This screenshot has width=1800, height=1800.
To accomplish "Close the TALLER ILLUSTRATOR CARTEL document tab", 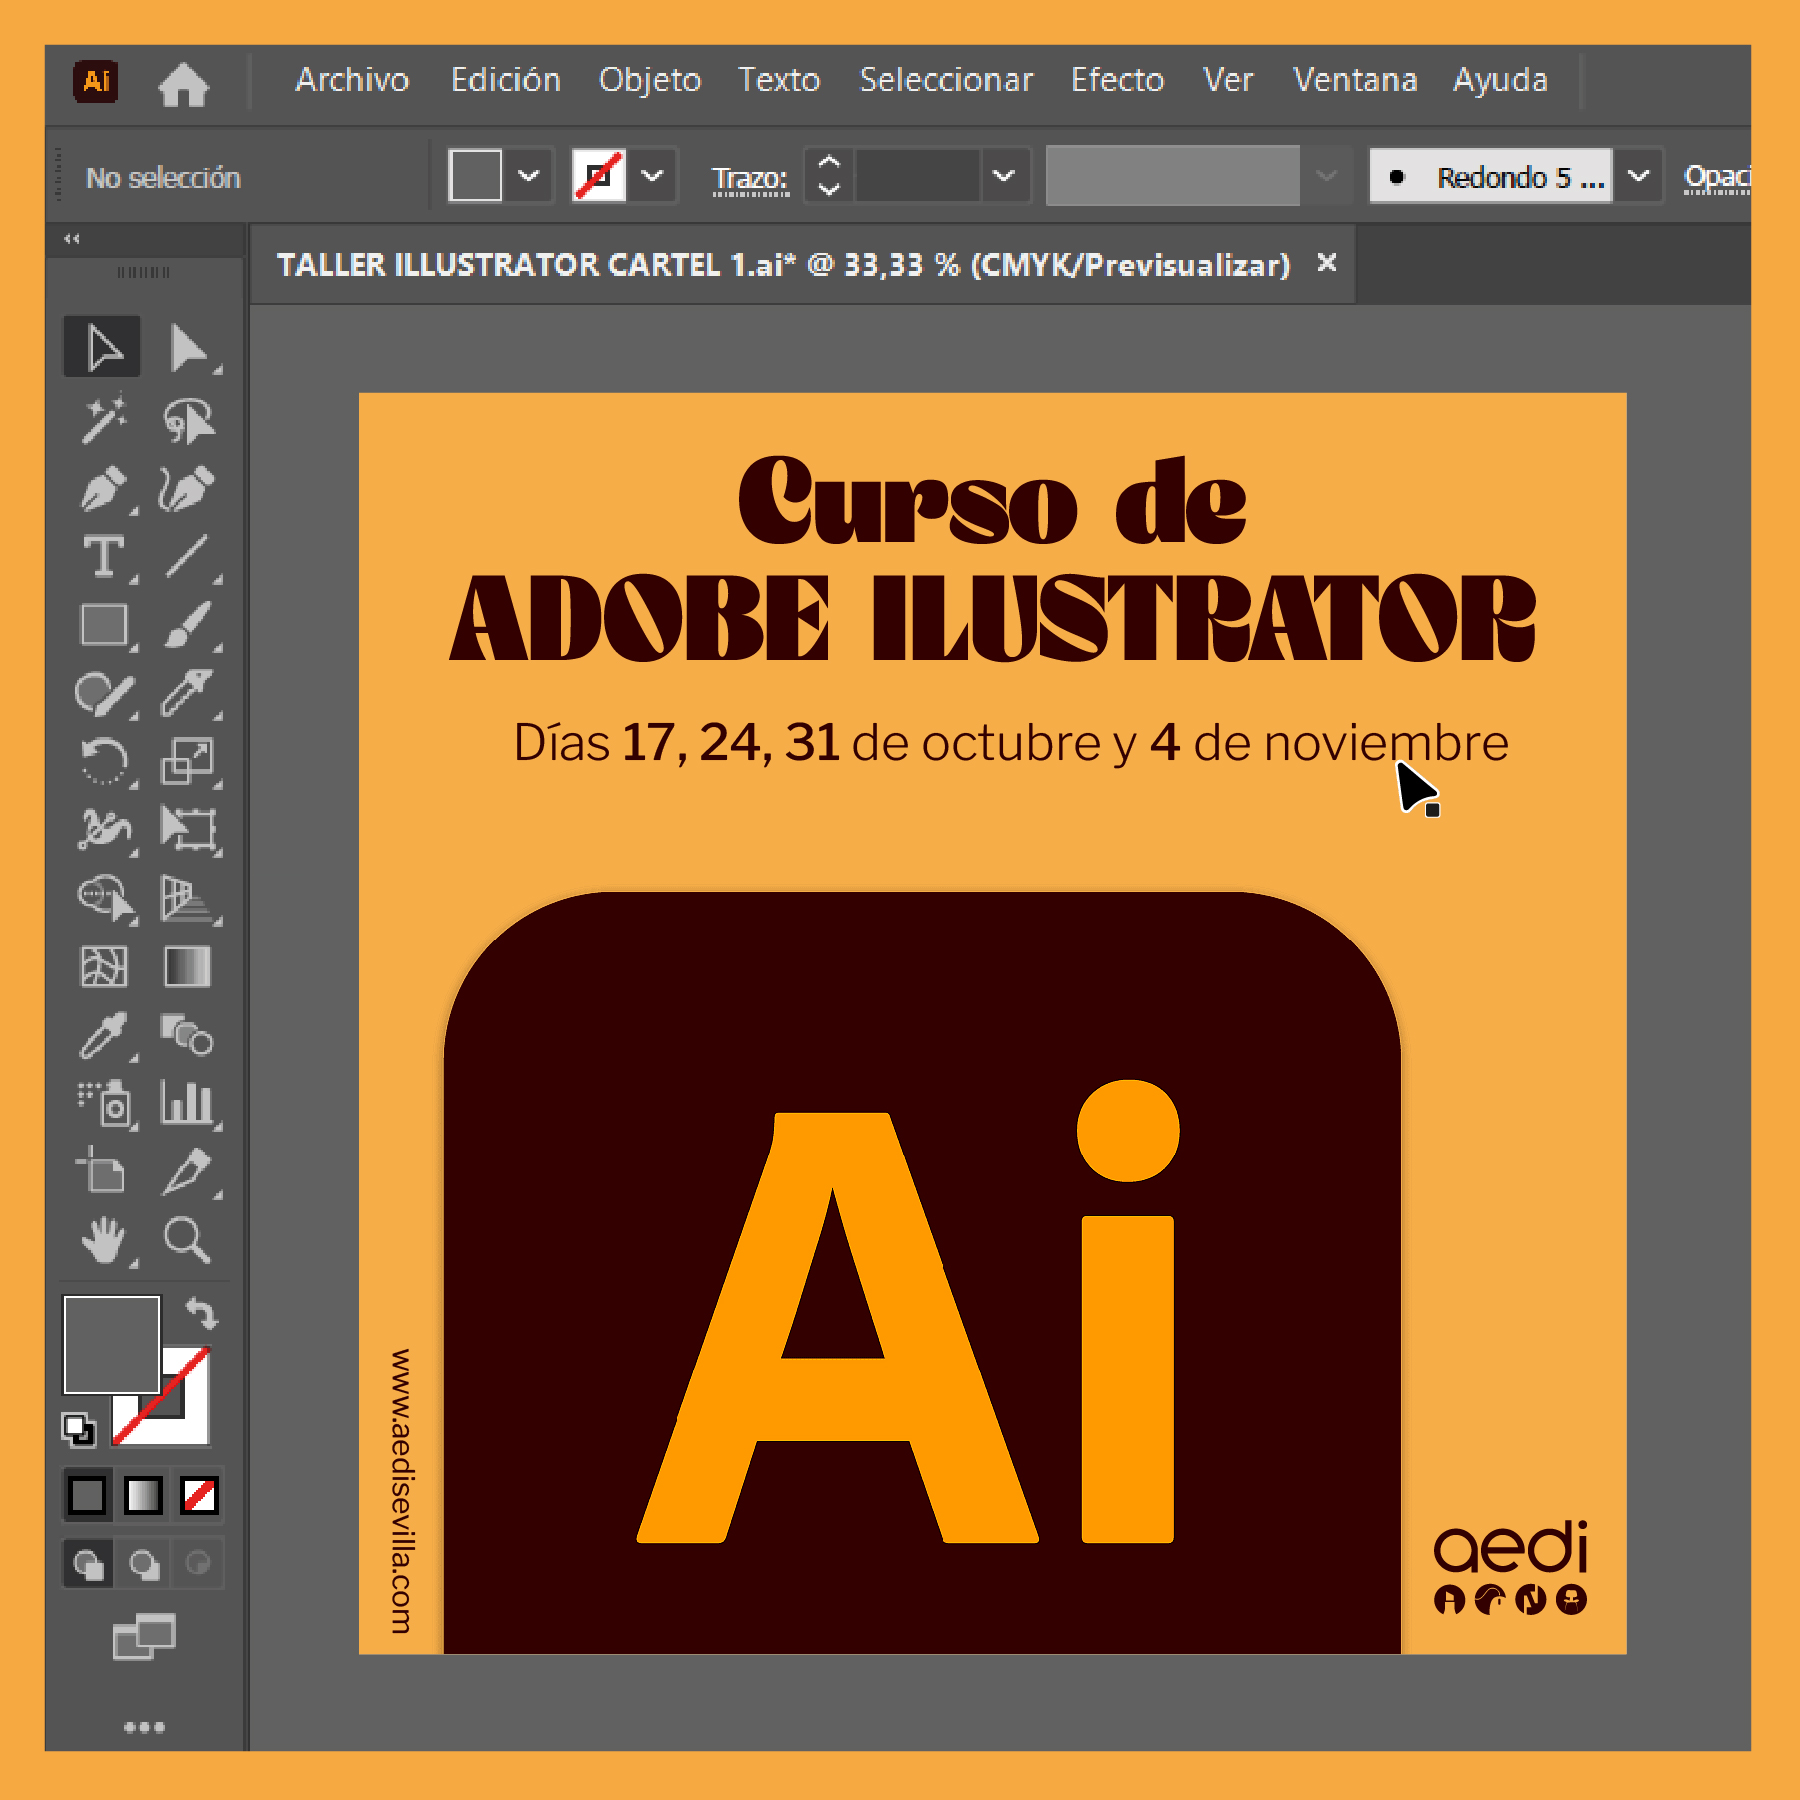I will [1327, 263].
